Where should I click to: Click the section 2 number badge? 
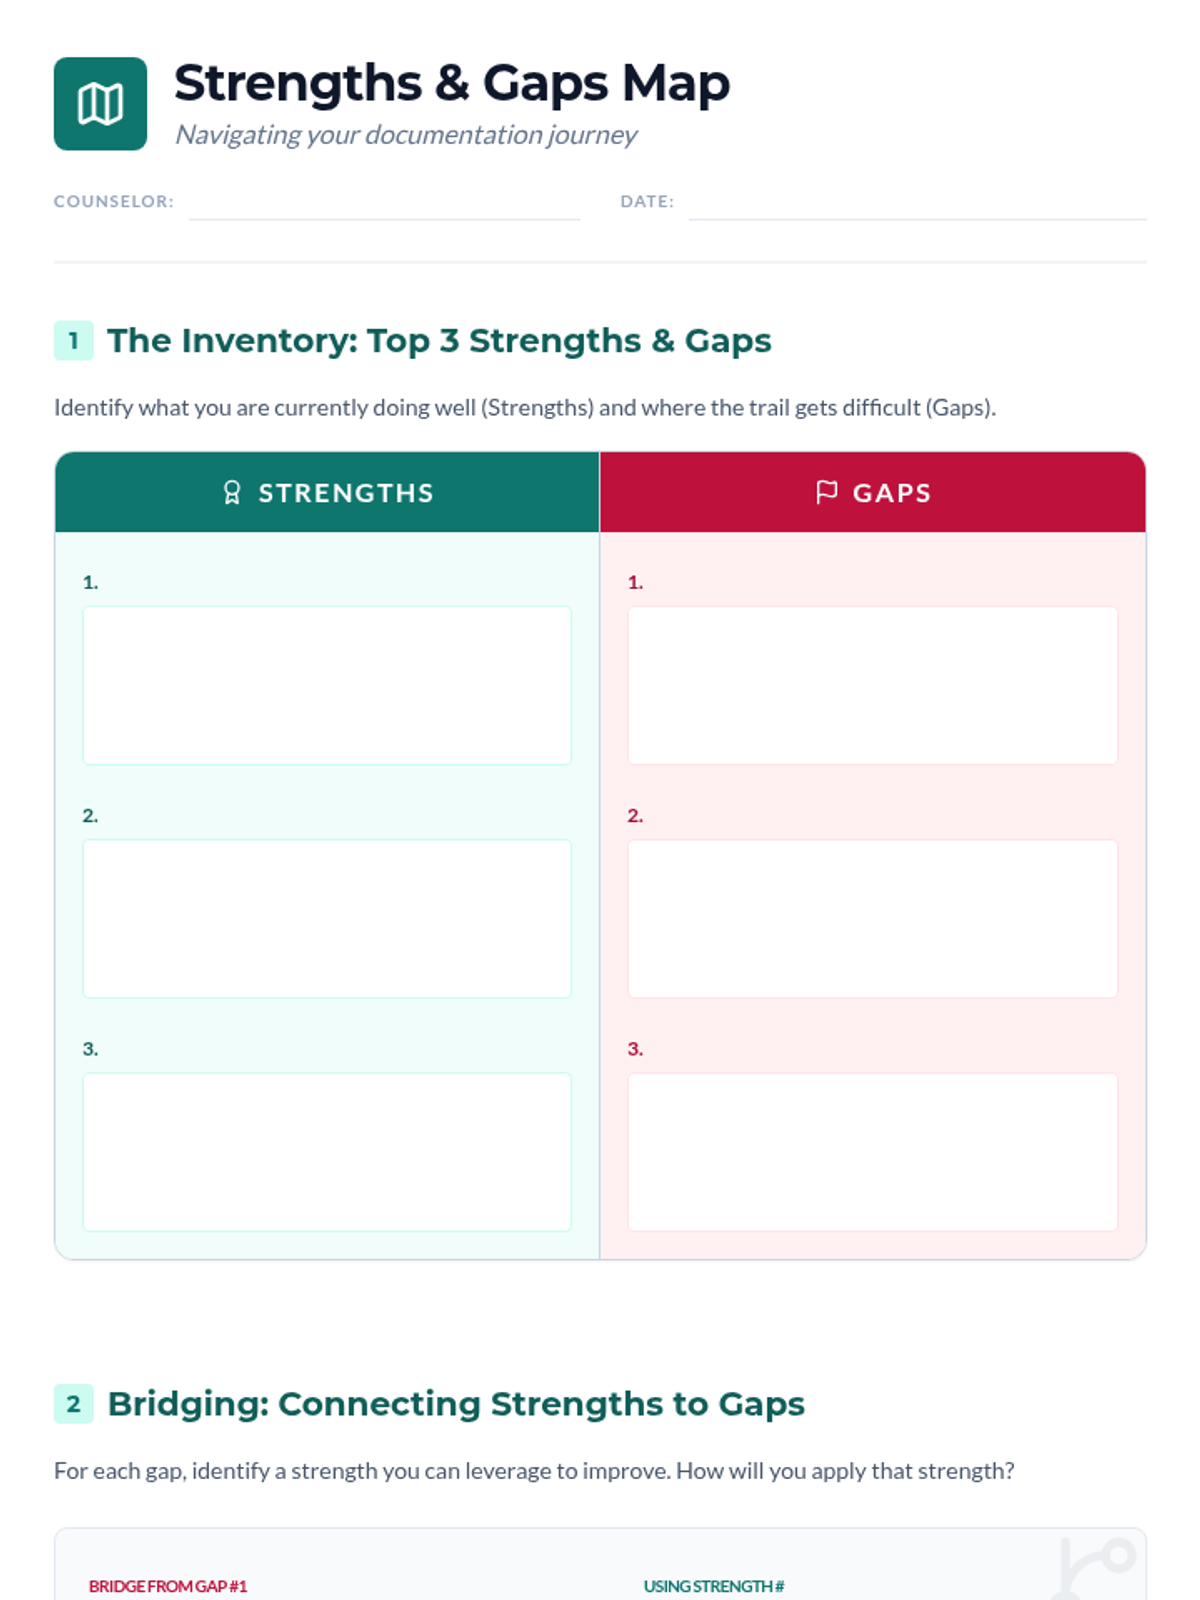pyautogui.click(x=73, y=1404)
